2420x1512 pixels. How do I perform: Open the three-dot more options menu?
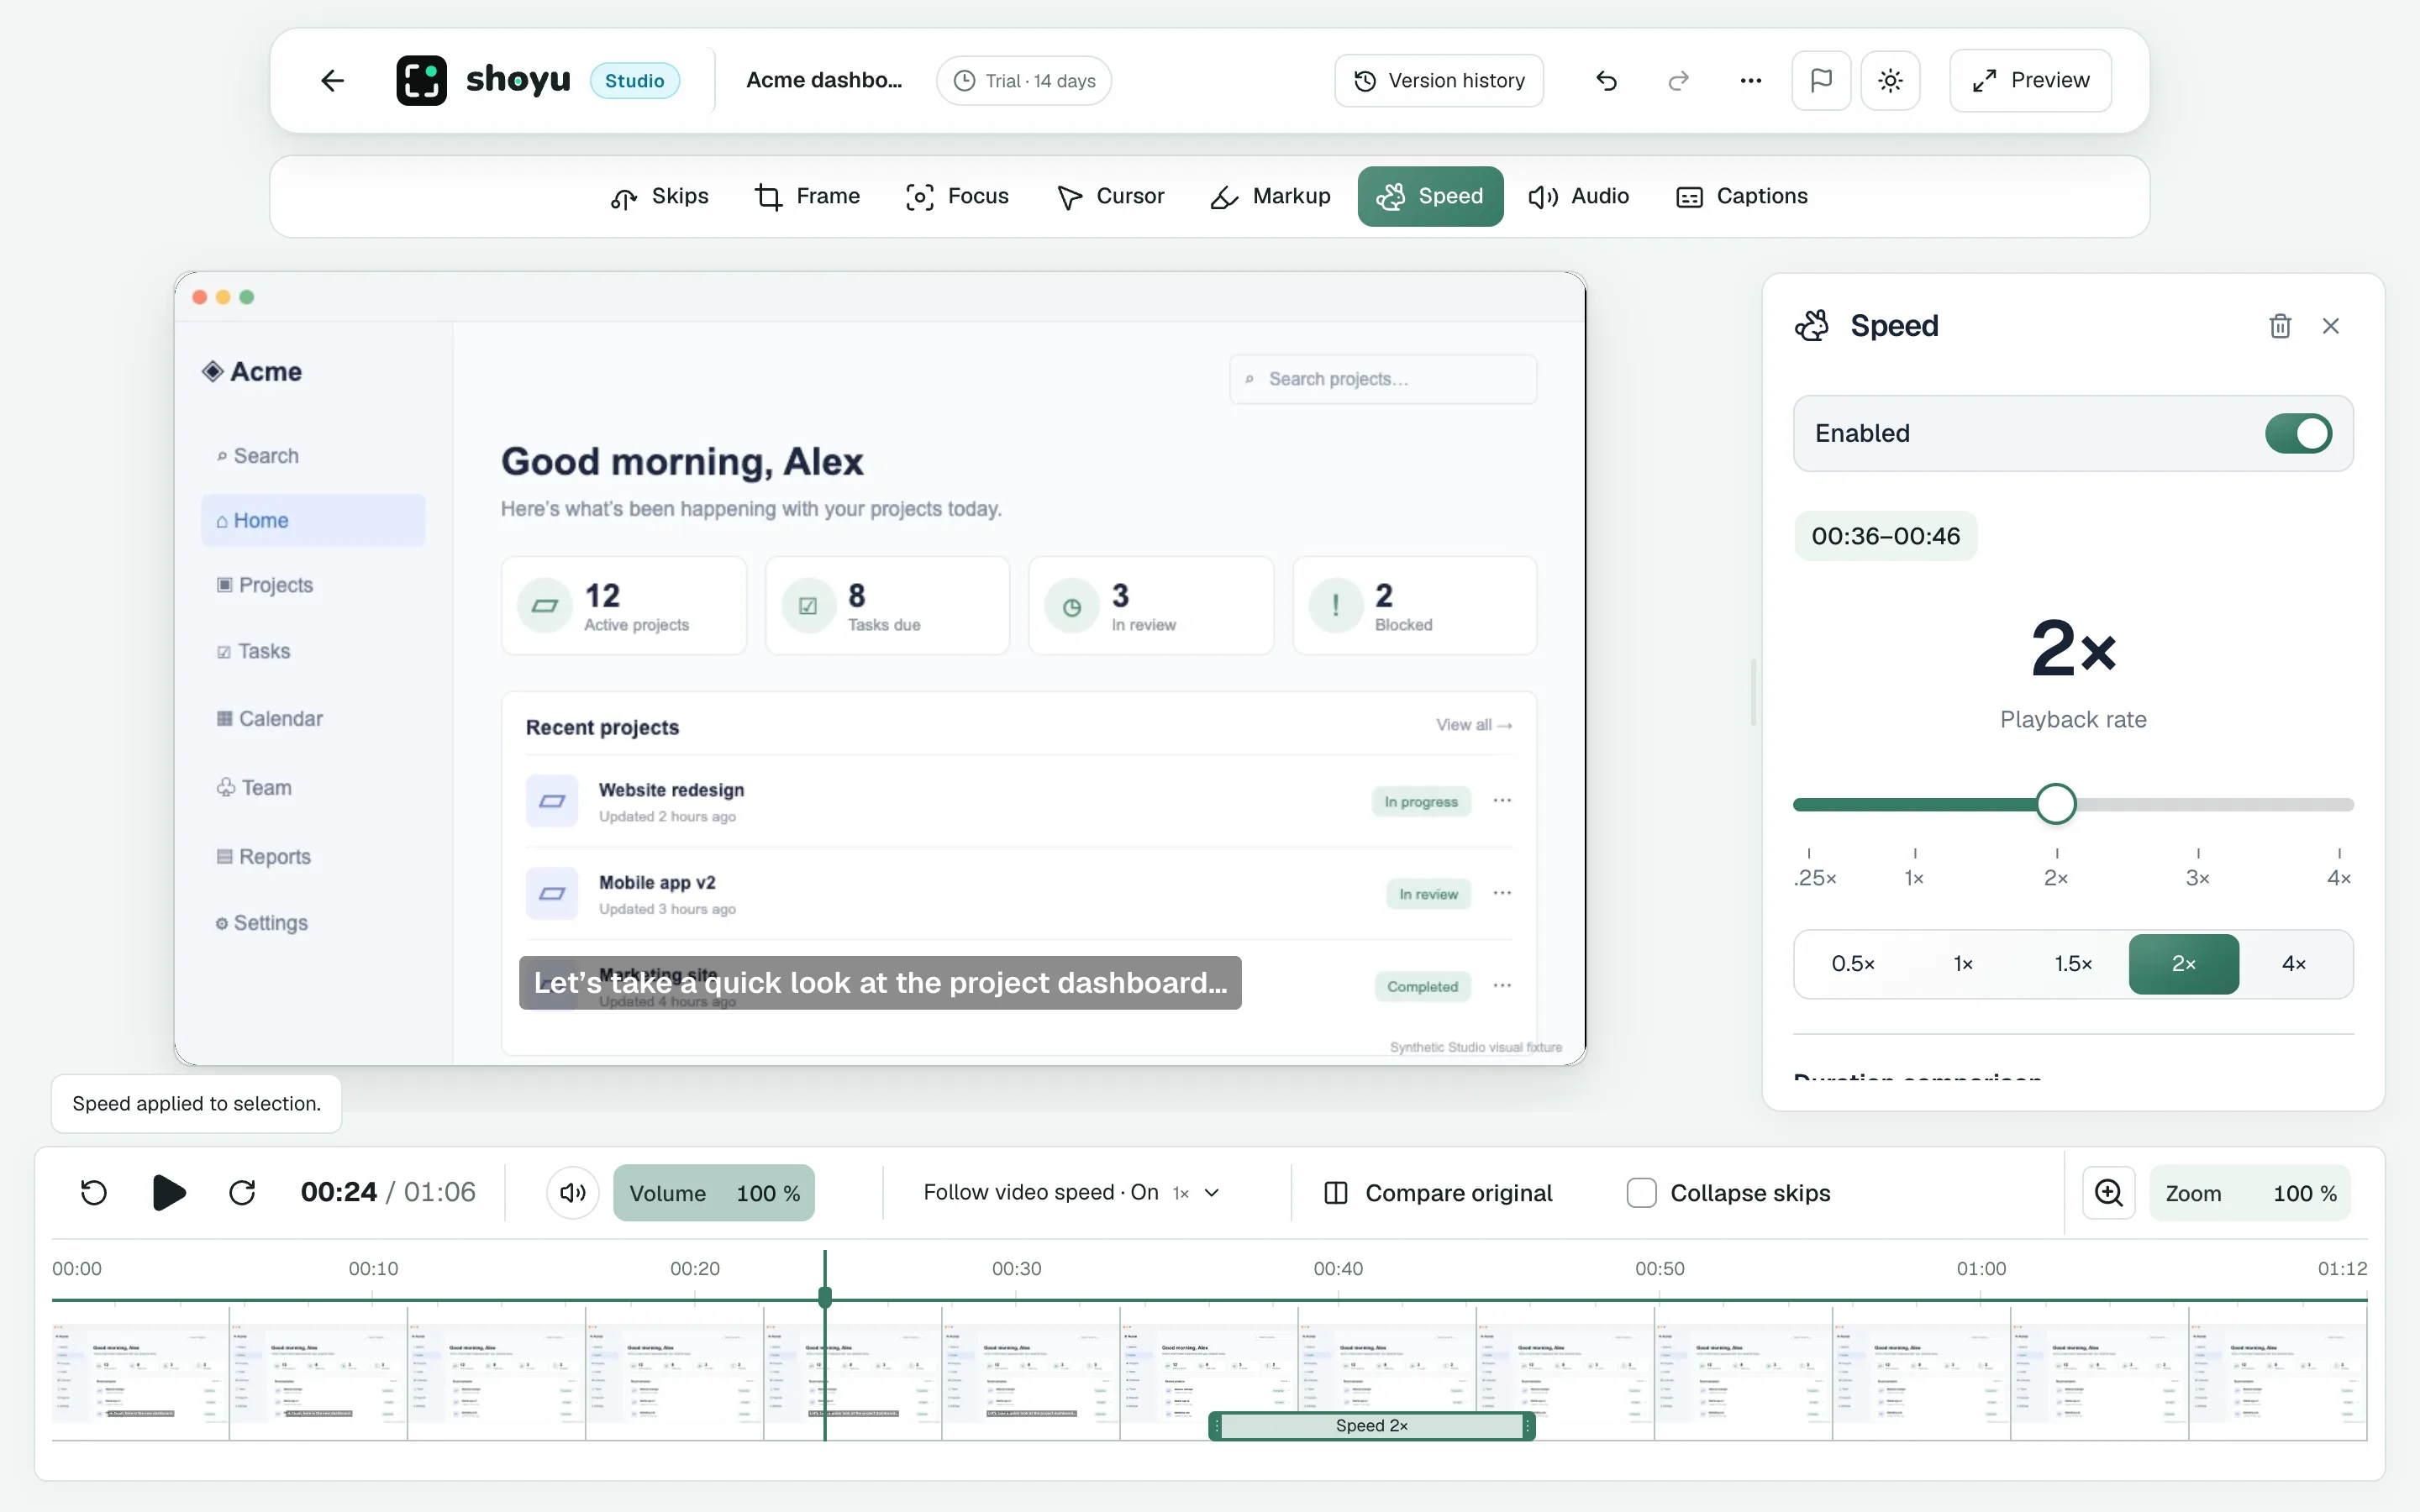point(1750,80)
